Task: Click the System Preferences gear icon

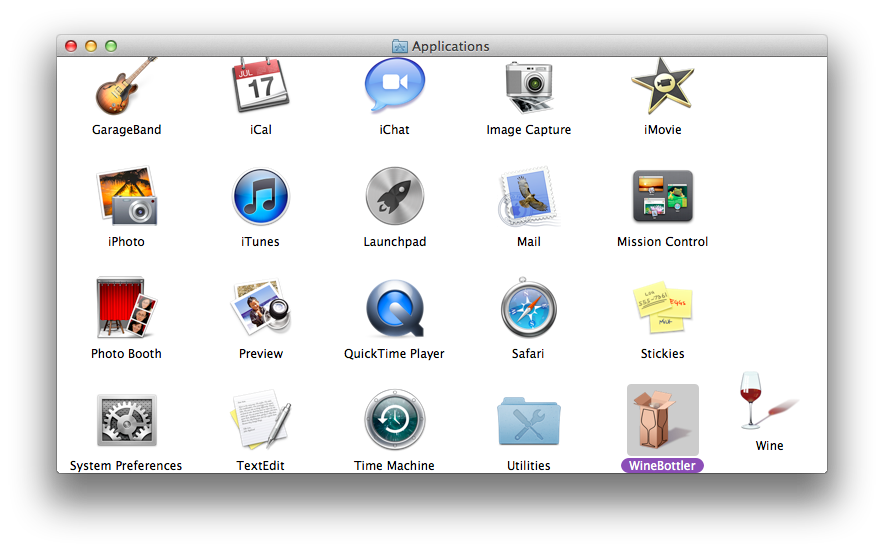Action: click(x=126, y=420)
